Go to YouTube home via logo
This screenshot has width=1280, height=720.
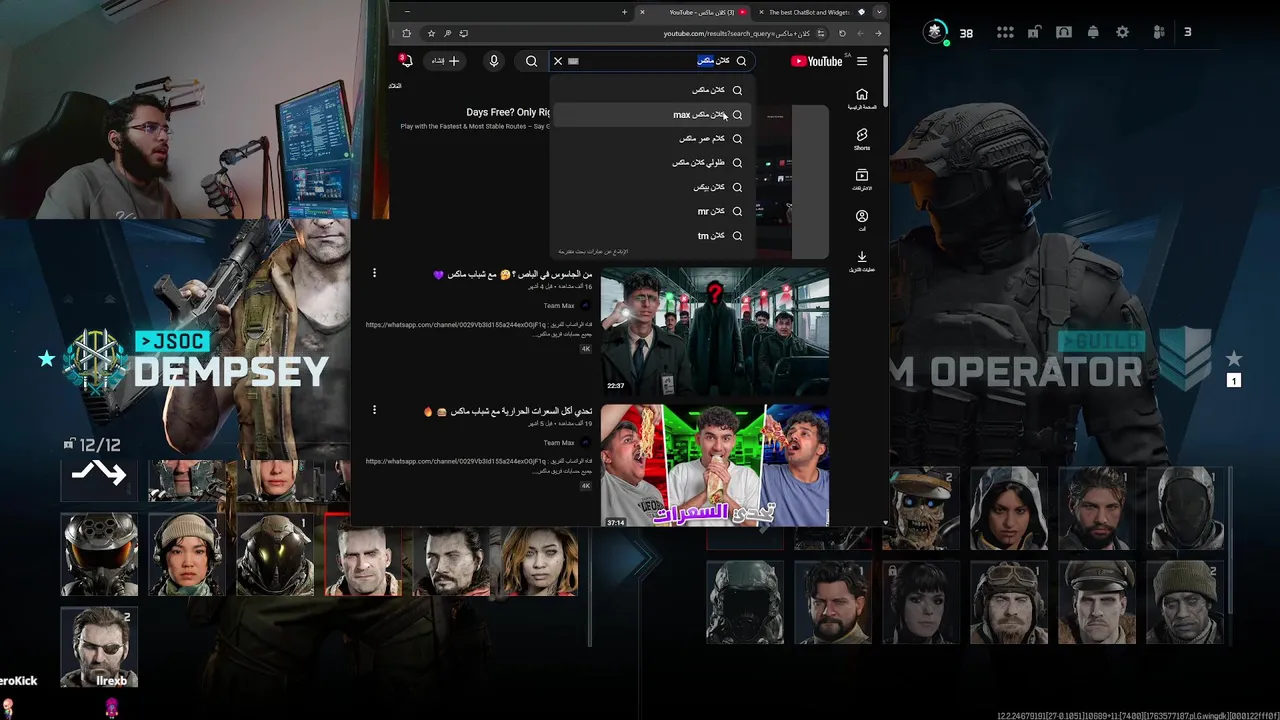tap(817, 61)
